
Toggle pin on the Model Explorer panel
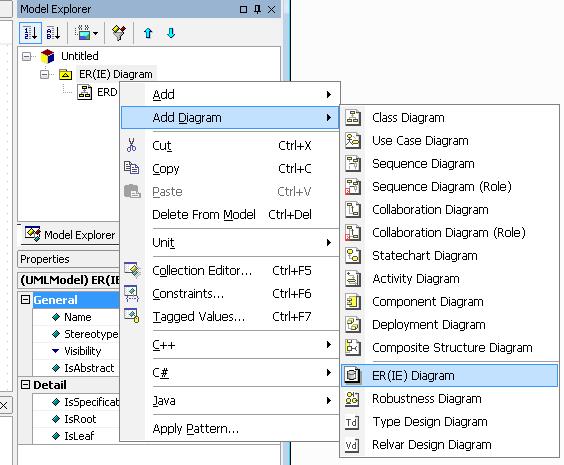[x=257, y=9]
